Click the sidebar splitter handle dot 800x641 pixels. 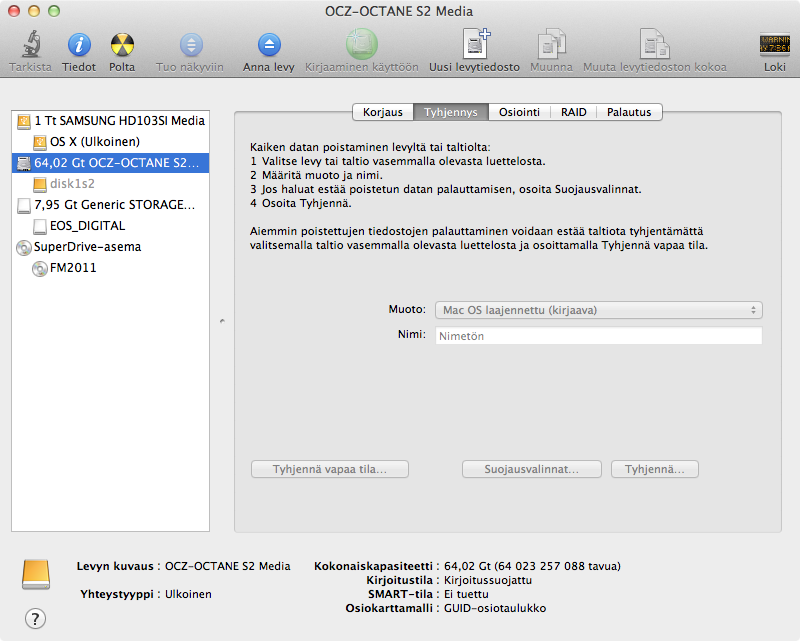click(x=222, y=321)
